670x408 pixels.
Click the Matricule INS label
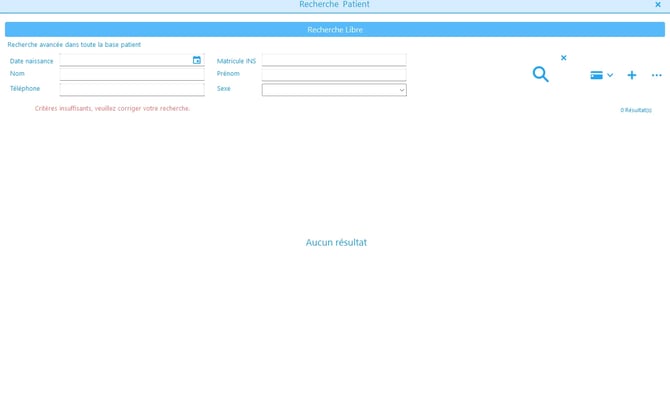236,61
